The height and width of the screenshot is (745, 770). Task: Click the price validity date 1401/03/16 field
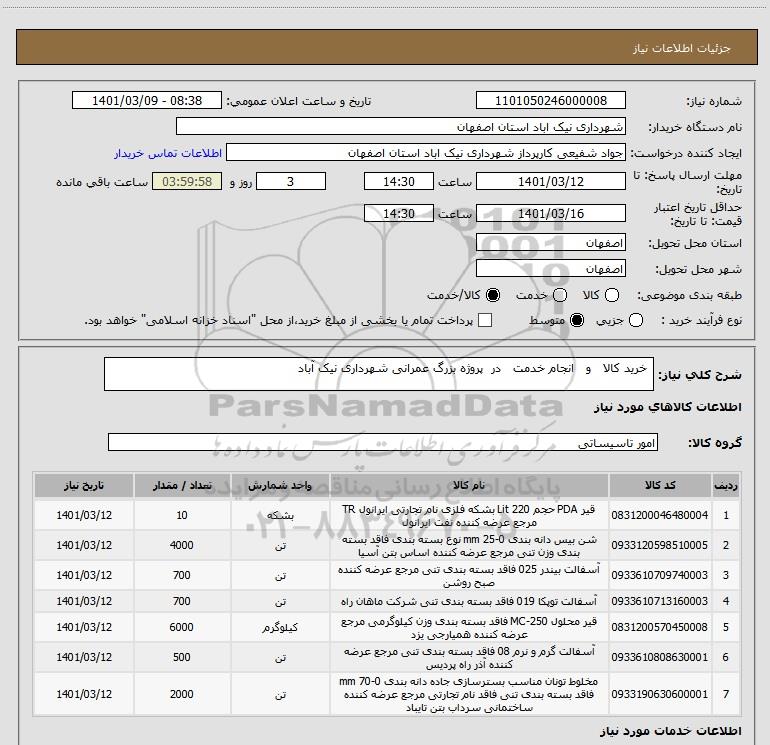pyautogui.click(x=550, y=213)
